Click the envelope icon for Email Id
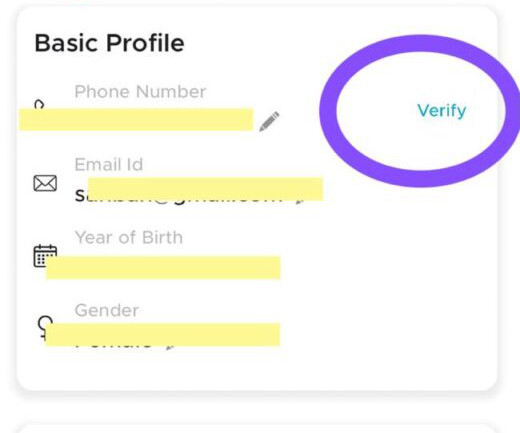Image resolution: width=520 pixels, height=433 pixels. (45, 183)
